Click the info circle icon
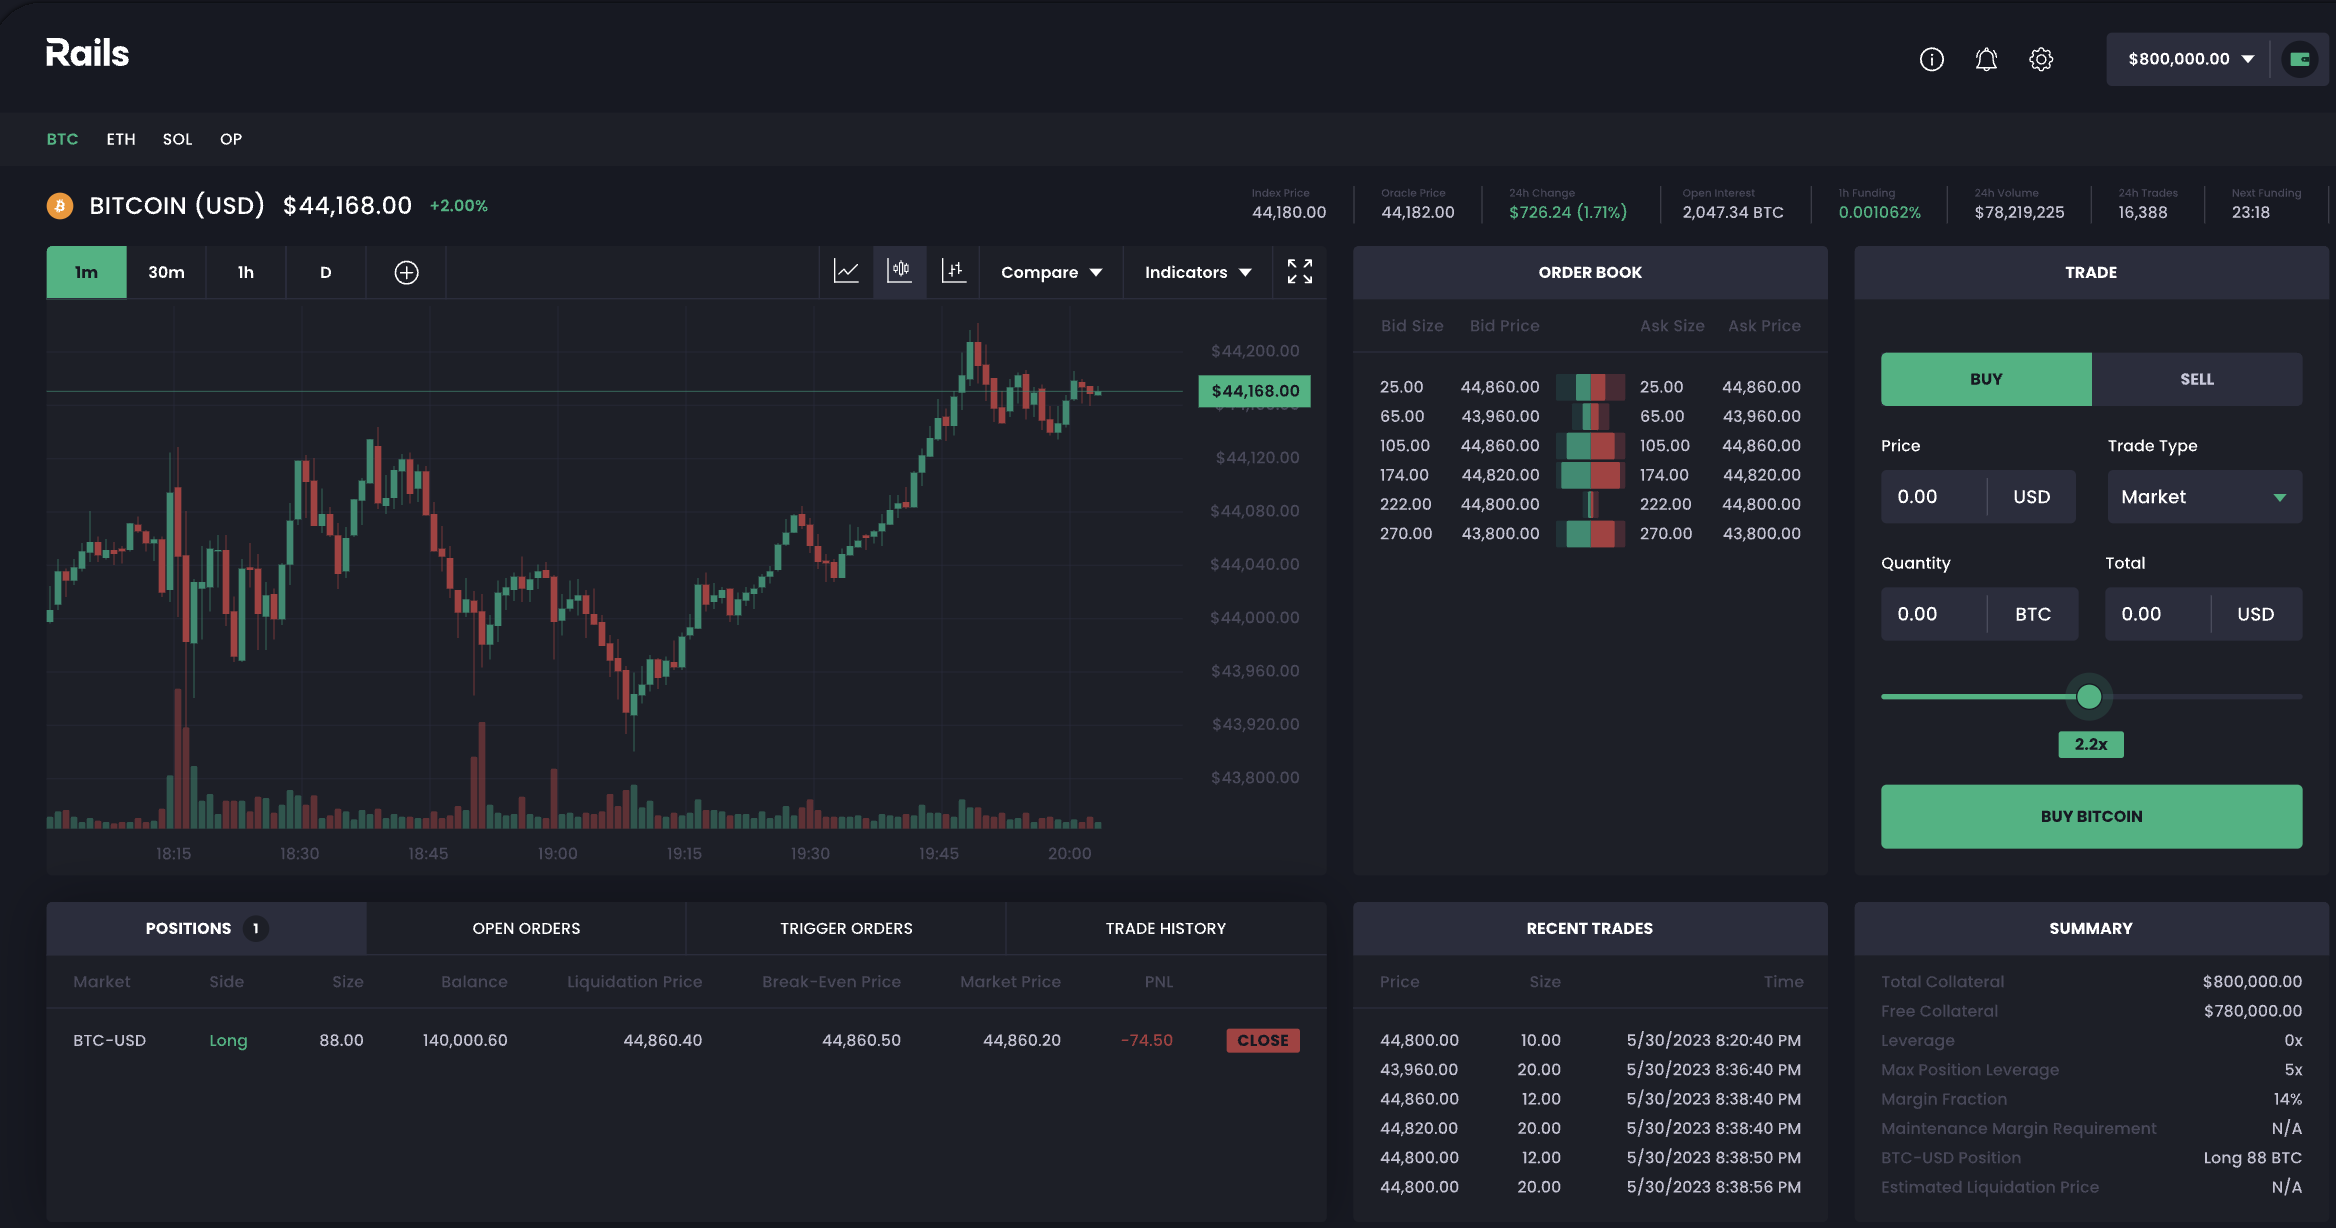This screenshot has width=2336, height=1228. click(x=1931, y=59)
